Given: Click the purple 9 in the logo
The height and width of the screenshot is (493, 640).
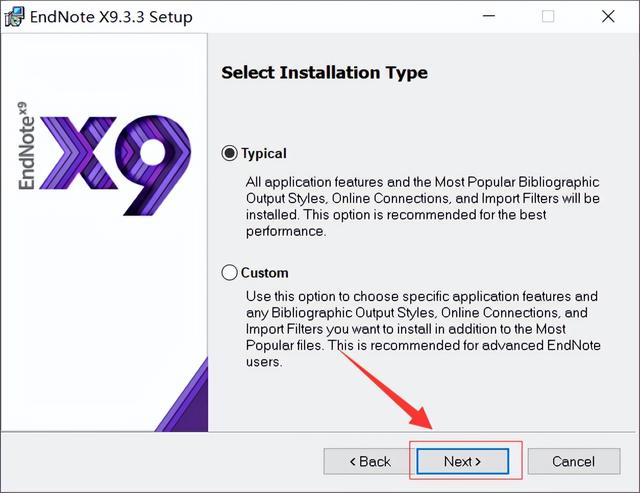Looking at the screenshot, I should (153, 165).
